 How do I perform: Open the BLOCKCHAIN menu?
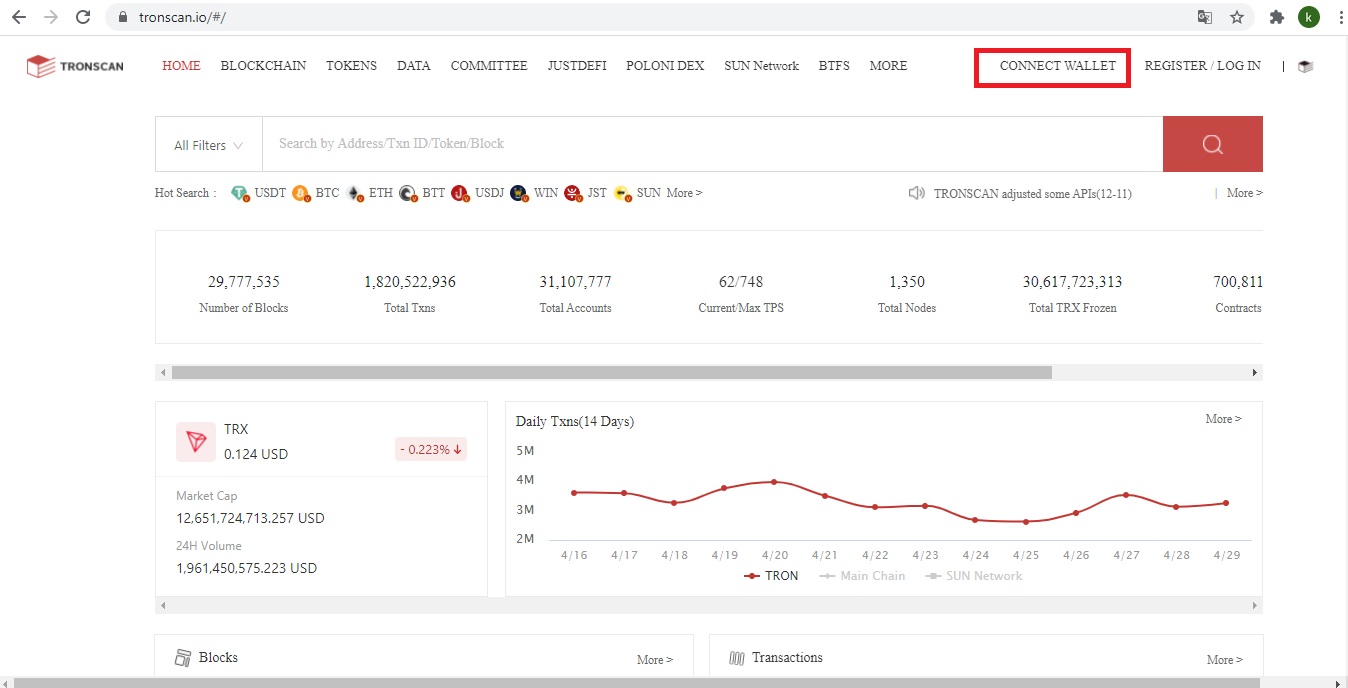pyautogui.click(x=263, y=66)
